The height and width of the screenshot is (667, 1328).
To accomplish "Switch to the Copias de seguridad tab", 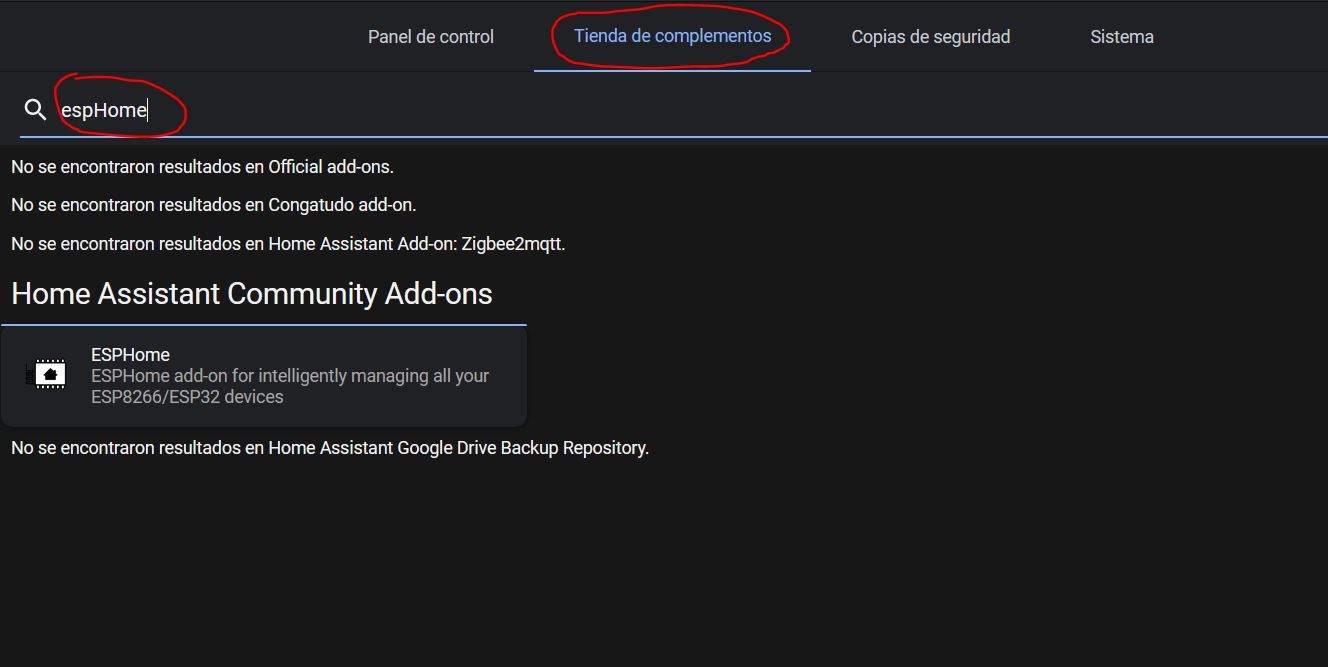I will pos(930,37).
